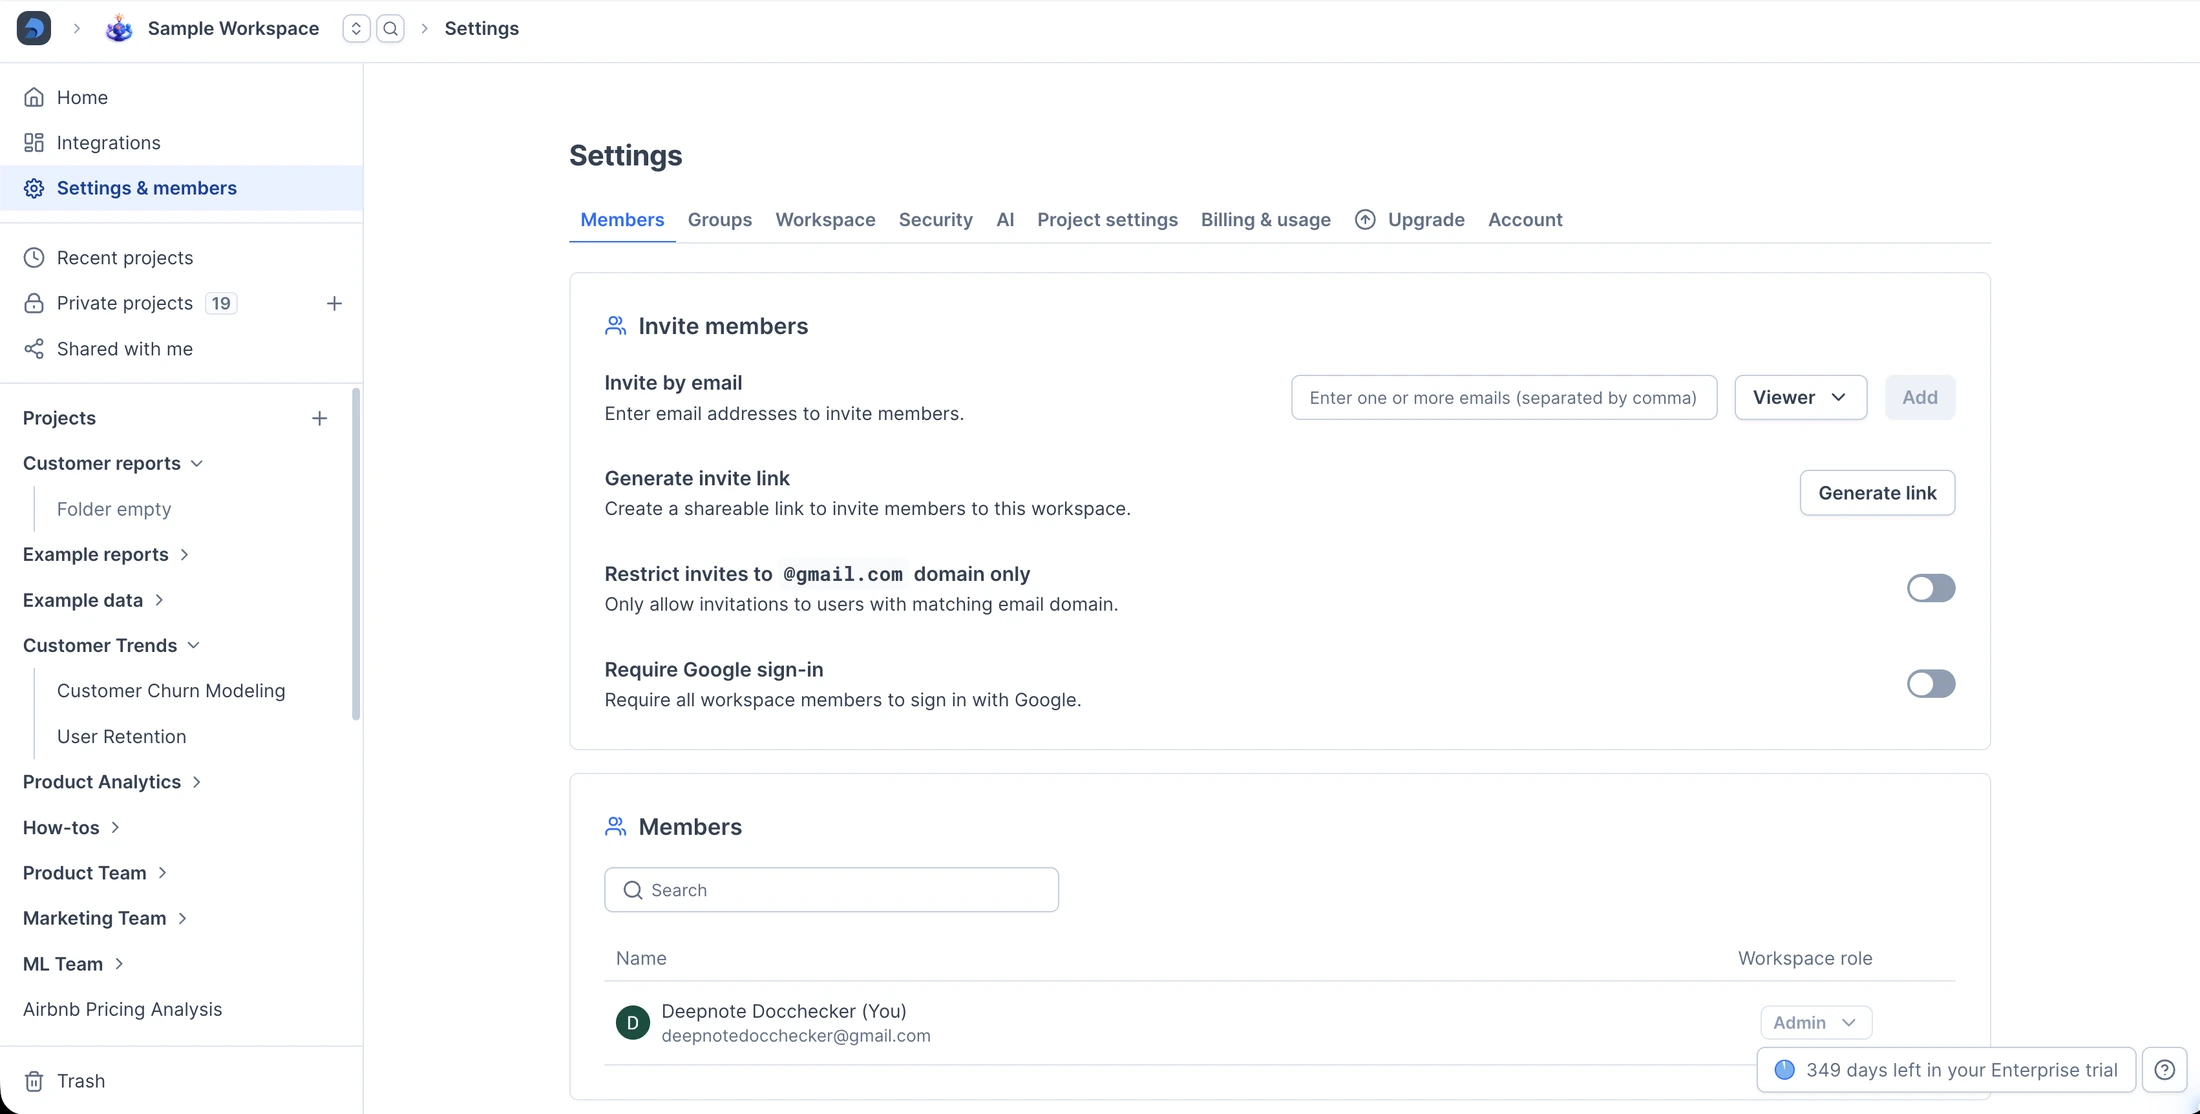Image resolution: width=2200 pixels, height=1114 pixels.
Task: Open Airbnb Pricing Analysis project
Action: click(123, 1009)
